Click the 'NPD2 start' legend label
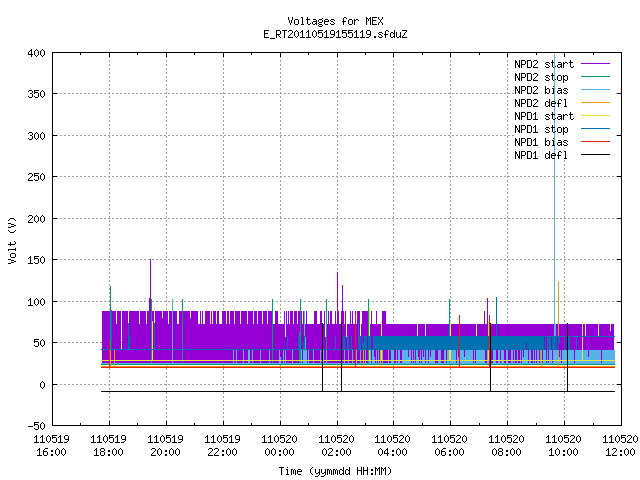 (544, 64)
